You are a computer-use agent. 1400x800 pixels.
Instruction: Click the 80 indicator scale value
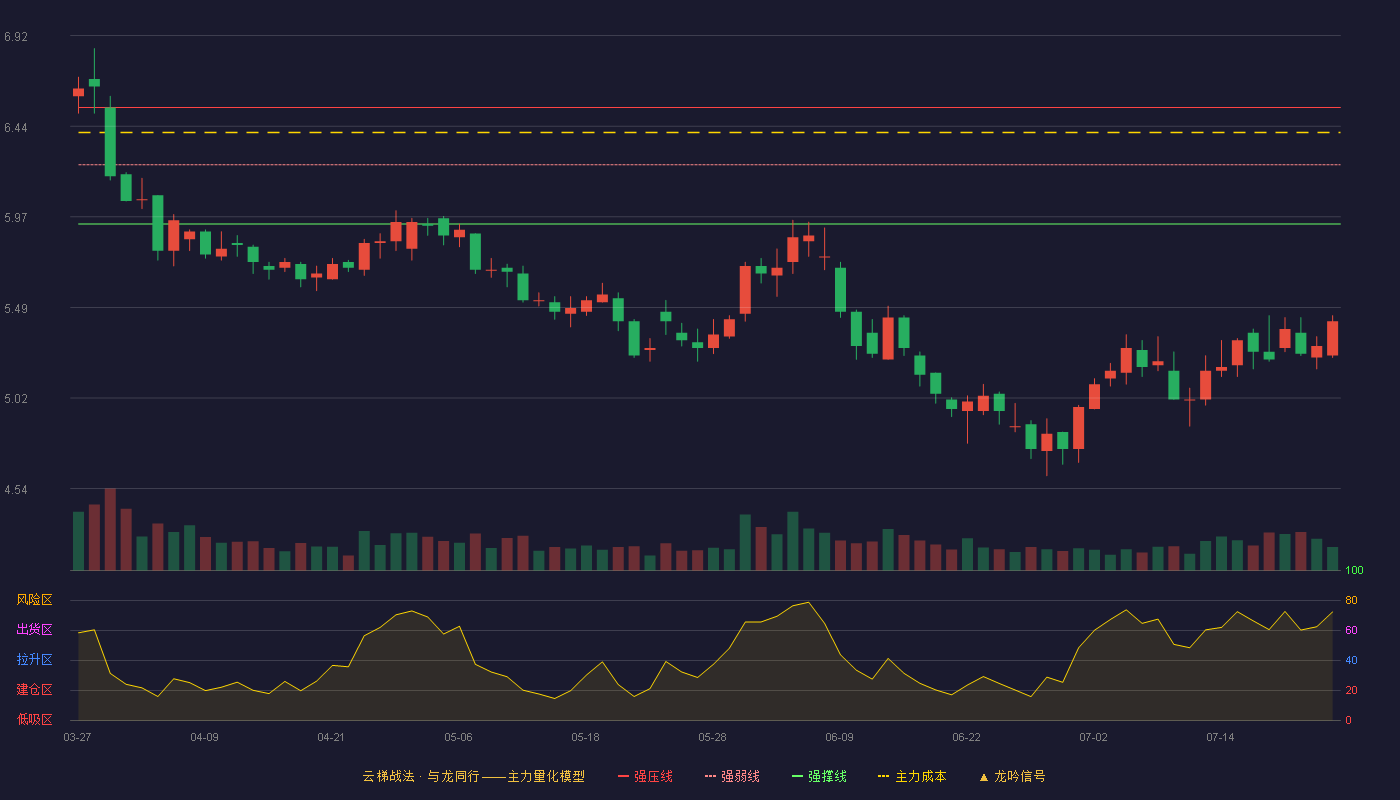[1351, 600]
